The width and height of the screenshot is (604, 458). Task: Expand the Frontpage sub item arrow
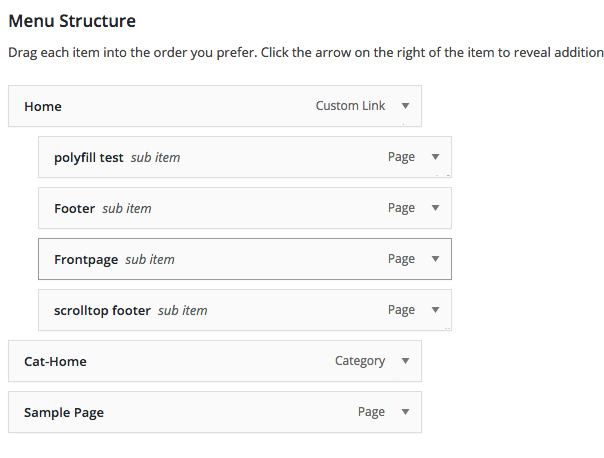[435, 259]
